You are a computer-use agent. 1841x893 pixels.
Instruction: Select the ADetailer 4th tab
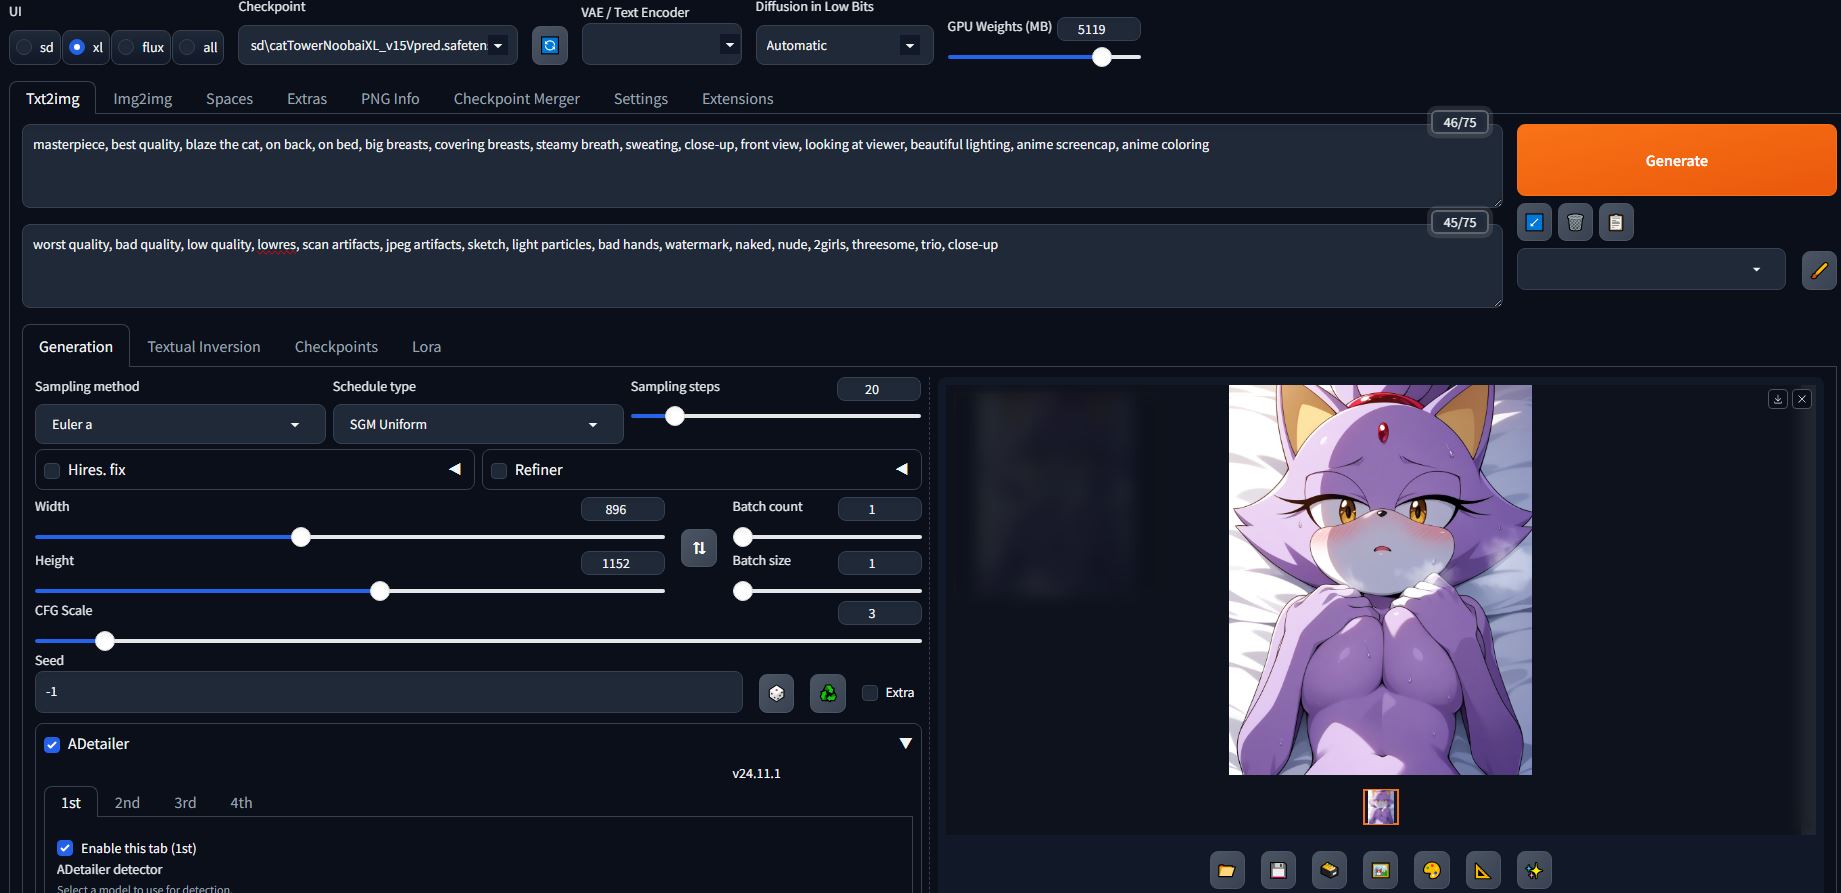pyautogui.click(x=241, y=803)
